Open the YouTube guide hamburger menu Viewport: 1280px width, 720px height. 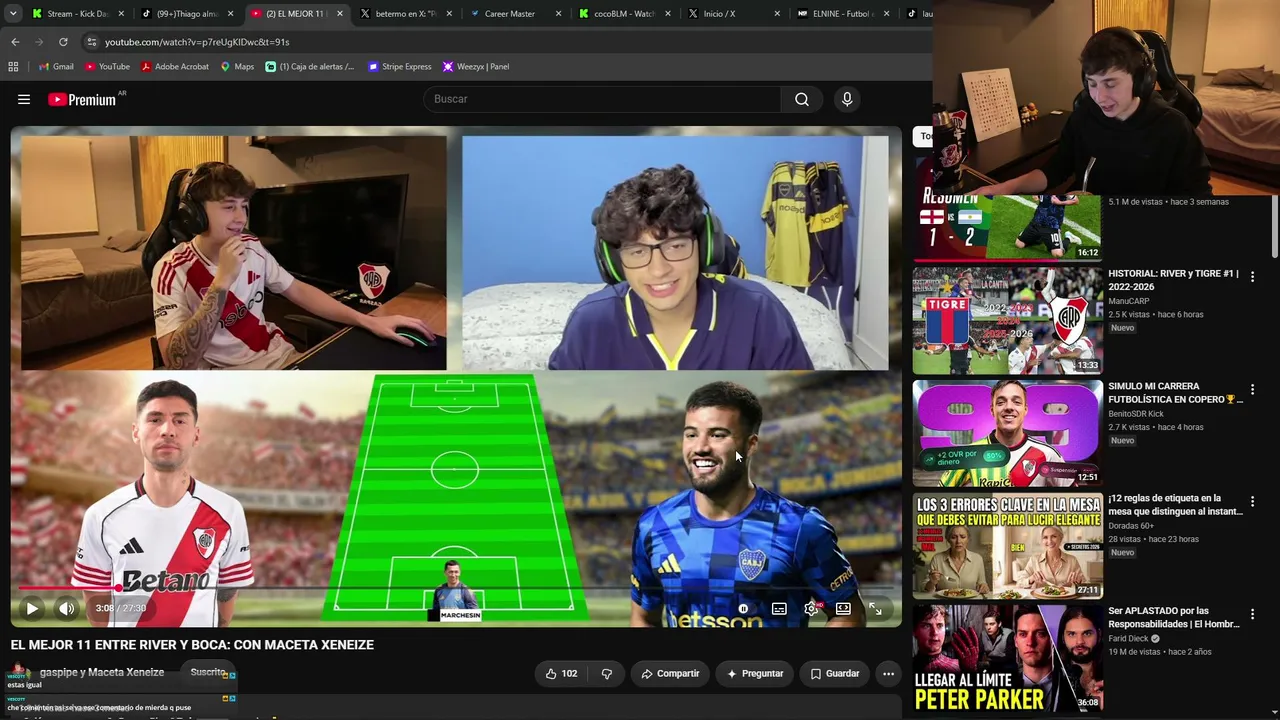pos(24,99)
